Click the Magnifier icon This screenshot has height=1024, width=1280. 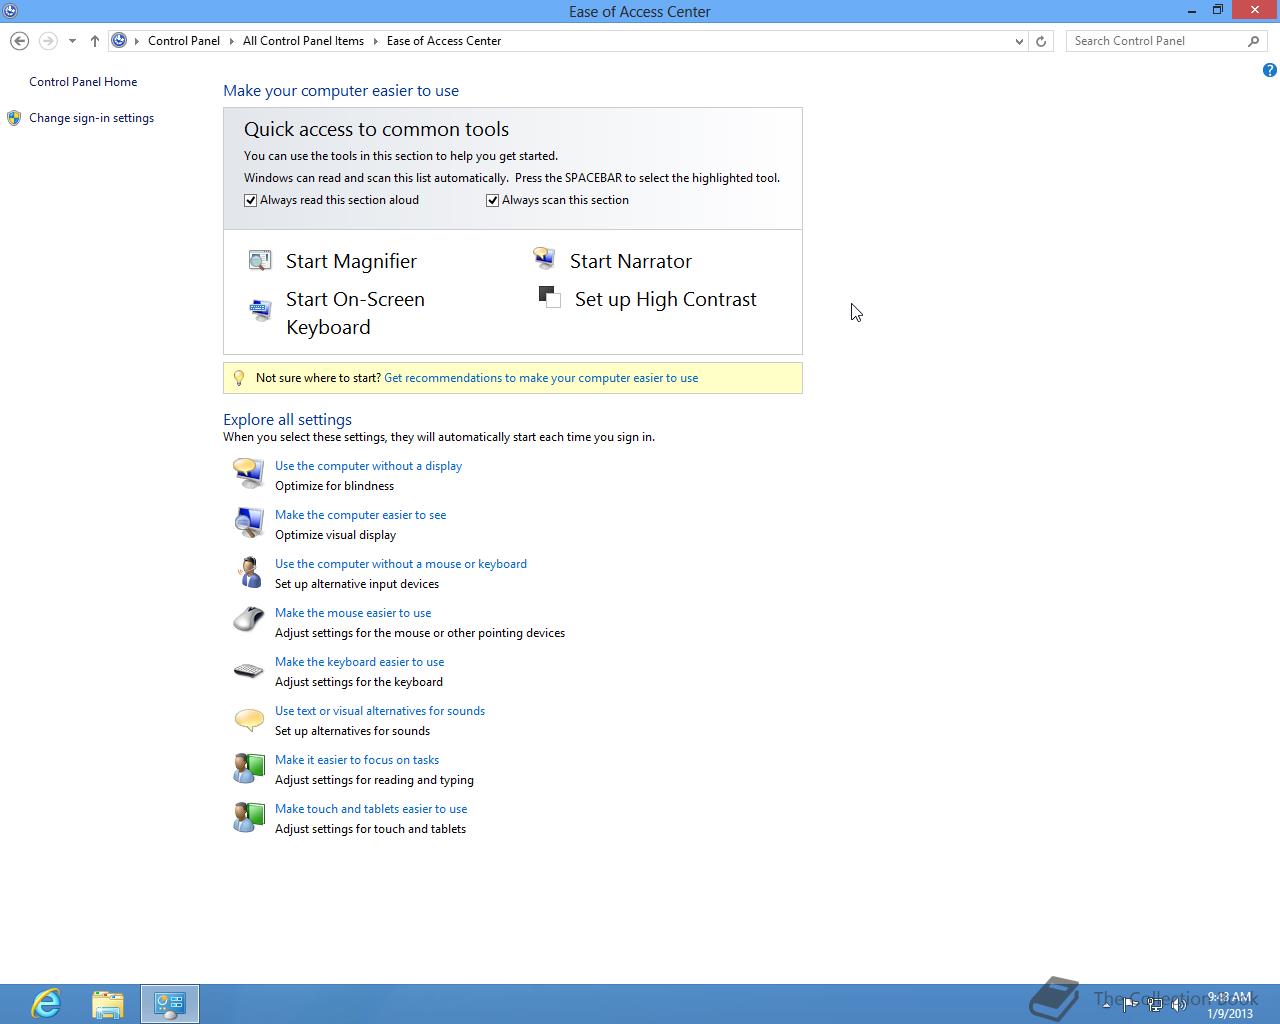[260, 261]
